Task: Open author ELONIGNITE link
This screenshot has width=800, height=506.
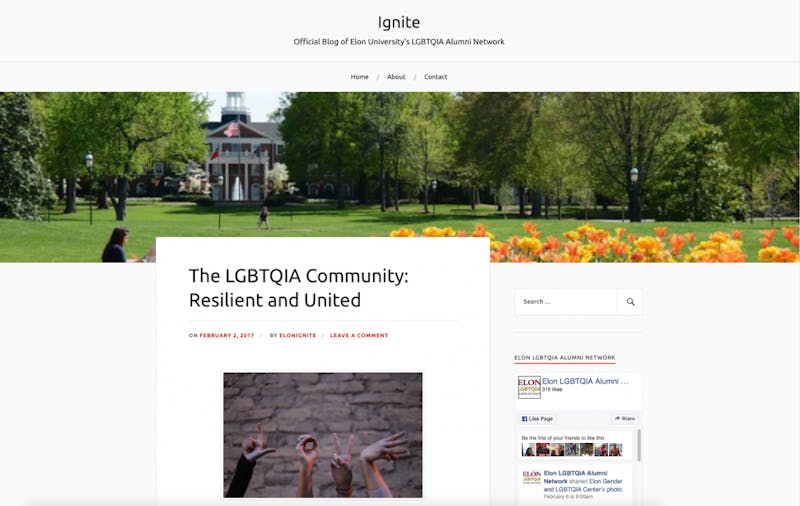Action: pyautogui.click(x=297, y=335)
